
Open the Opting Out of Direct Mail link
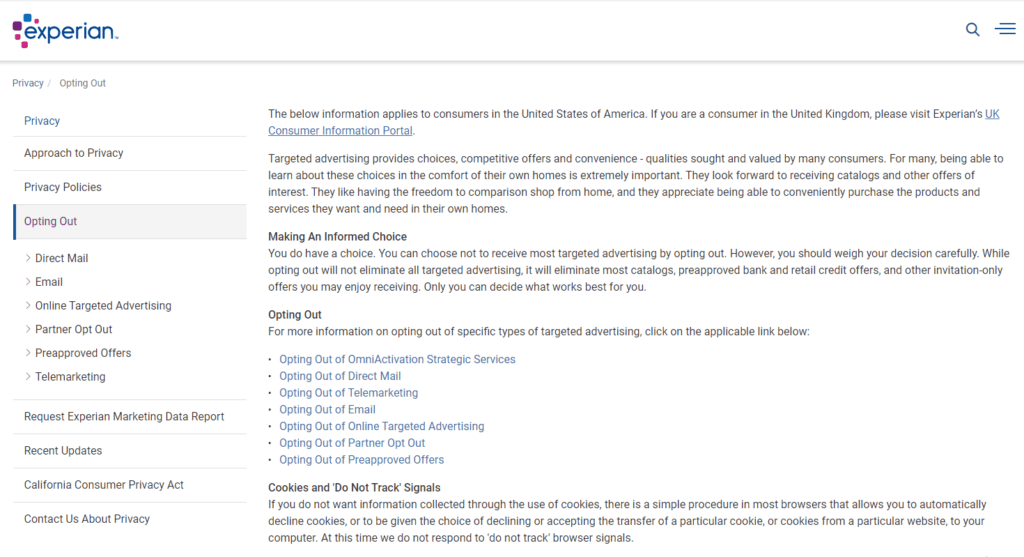coord(340,376)
